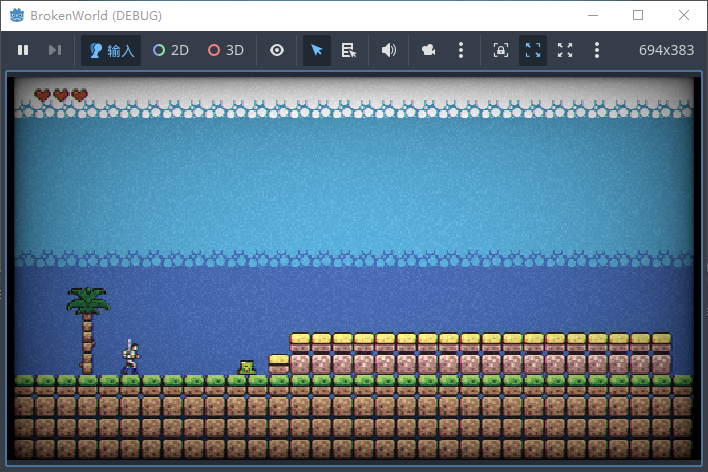Click the green slime enemy in game
Viewport: 708px width, 472px height.
point(247,368)
